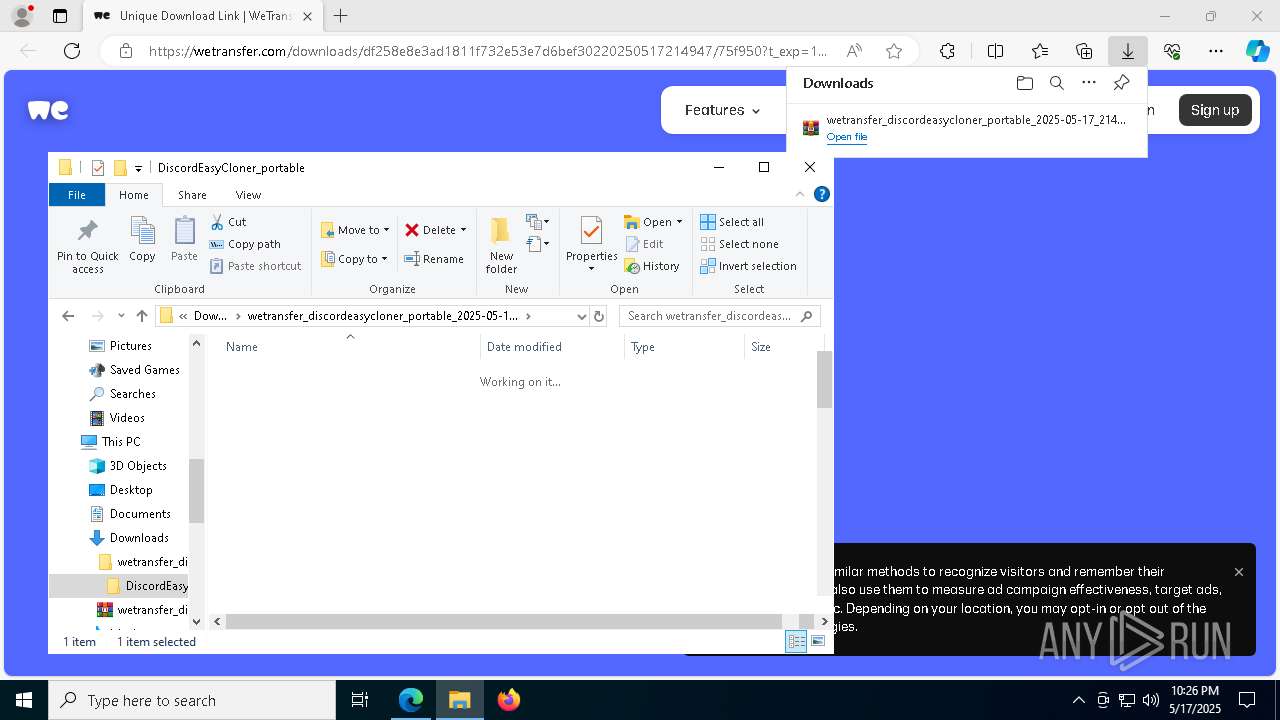Image resolution: width=1280 pixels, height=720 pixels.
Task: Click Rename in Organize group
Action: click(x=433, y=259)
